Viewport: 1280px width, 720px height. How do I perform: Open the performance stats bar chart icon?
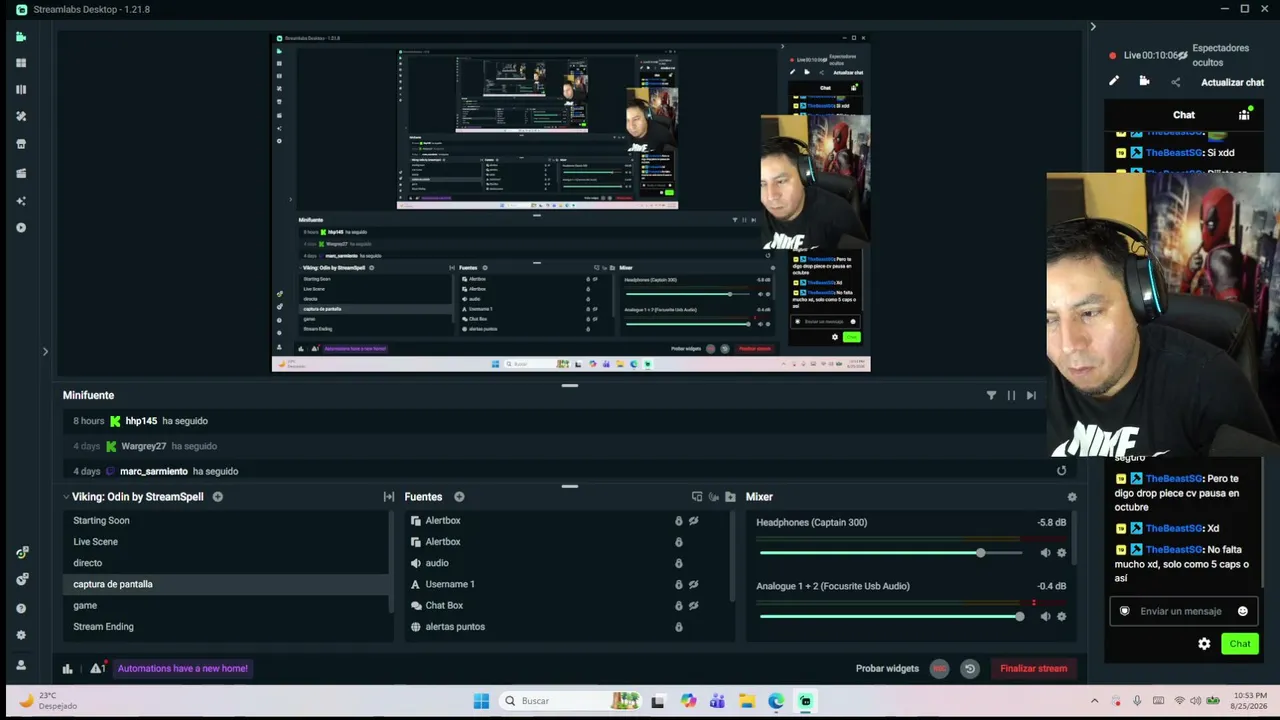[68, 669]
